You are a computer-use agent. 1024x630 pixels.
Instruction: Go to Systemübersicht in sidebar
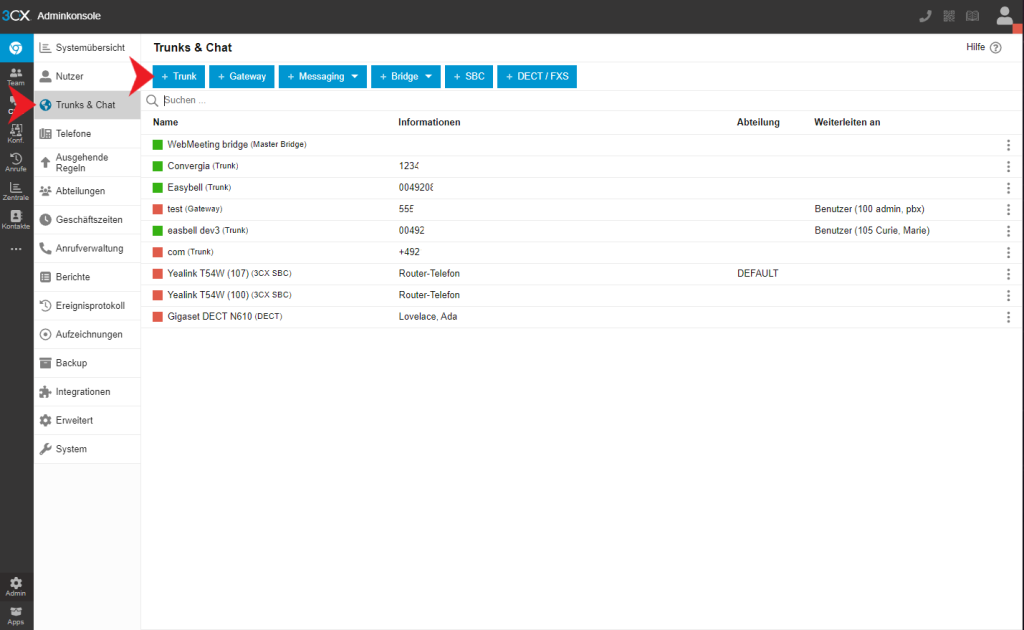[x=89, y=47]
